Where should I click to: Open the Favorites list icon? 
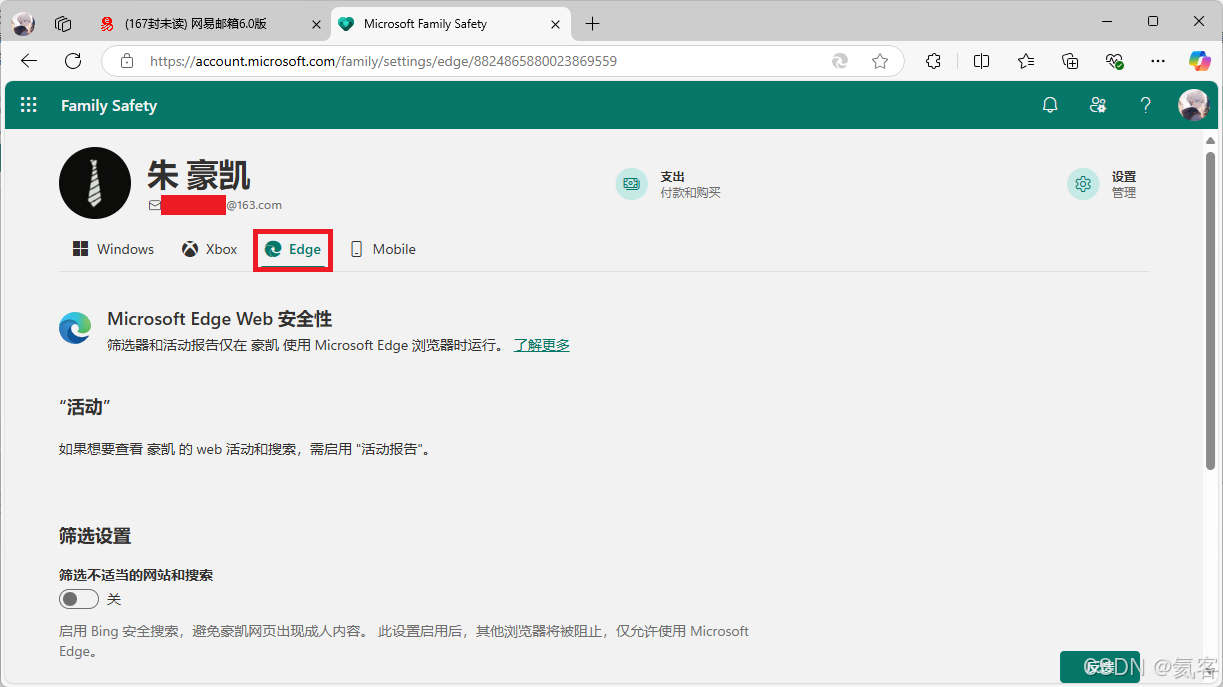1026,61
